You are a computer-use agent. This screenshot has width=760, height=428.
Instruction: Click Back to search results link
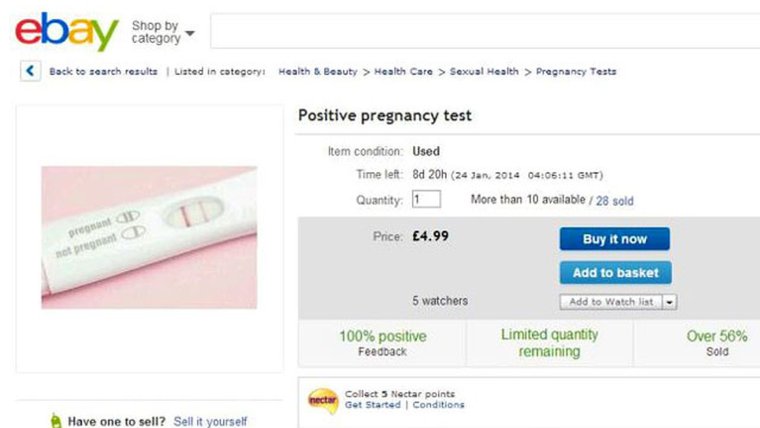[103, 72]
